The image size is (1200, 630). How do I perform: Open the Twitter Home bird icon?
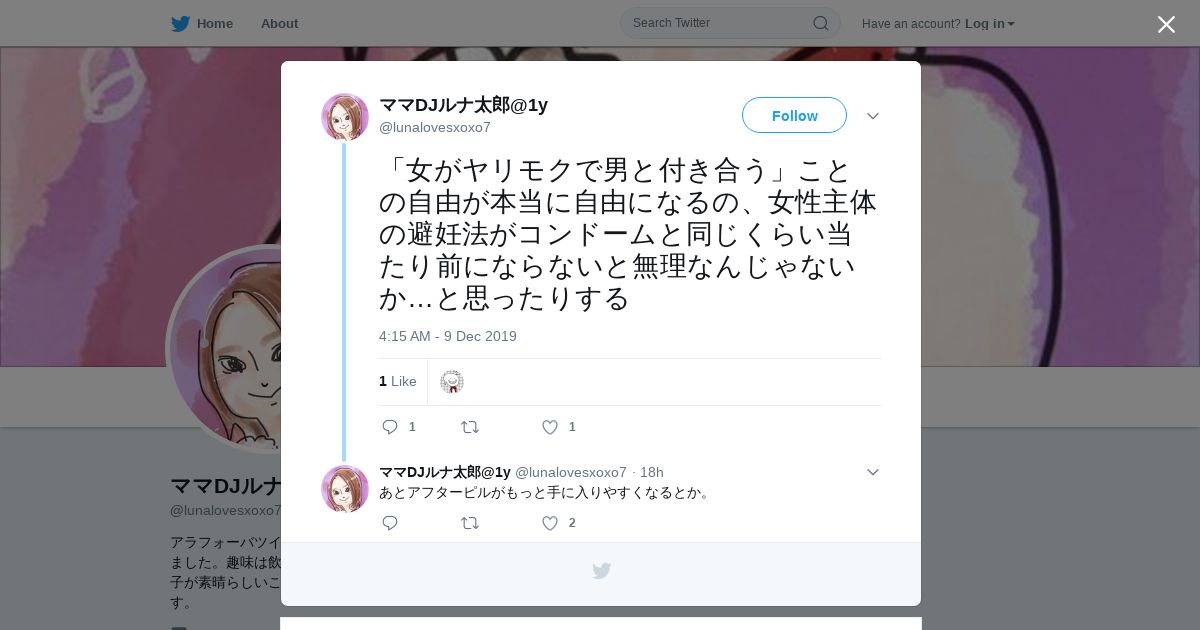click(180, 23)
